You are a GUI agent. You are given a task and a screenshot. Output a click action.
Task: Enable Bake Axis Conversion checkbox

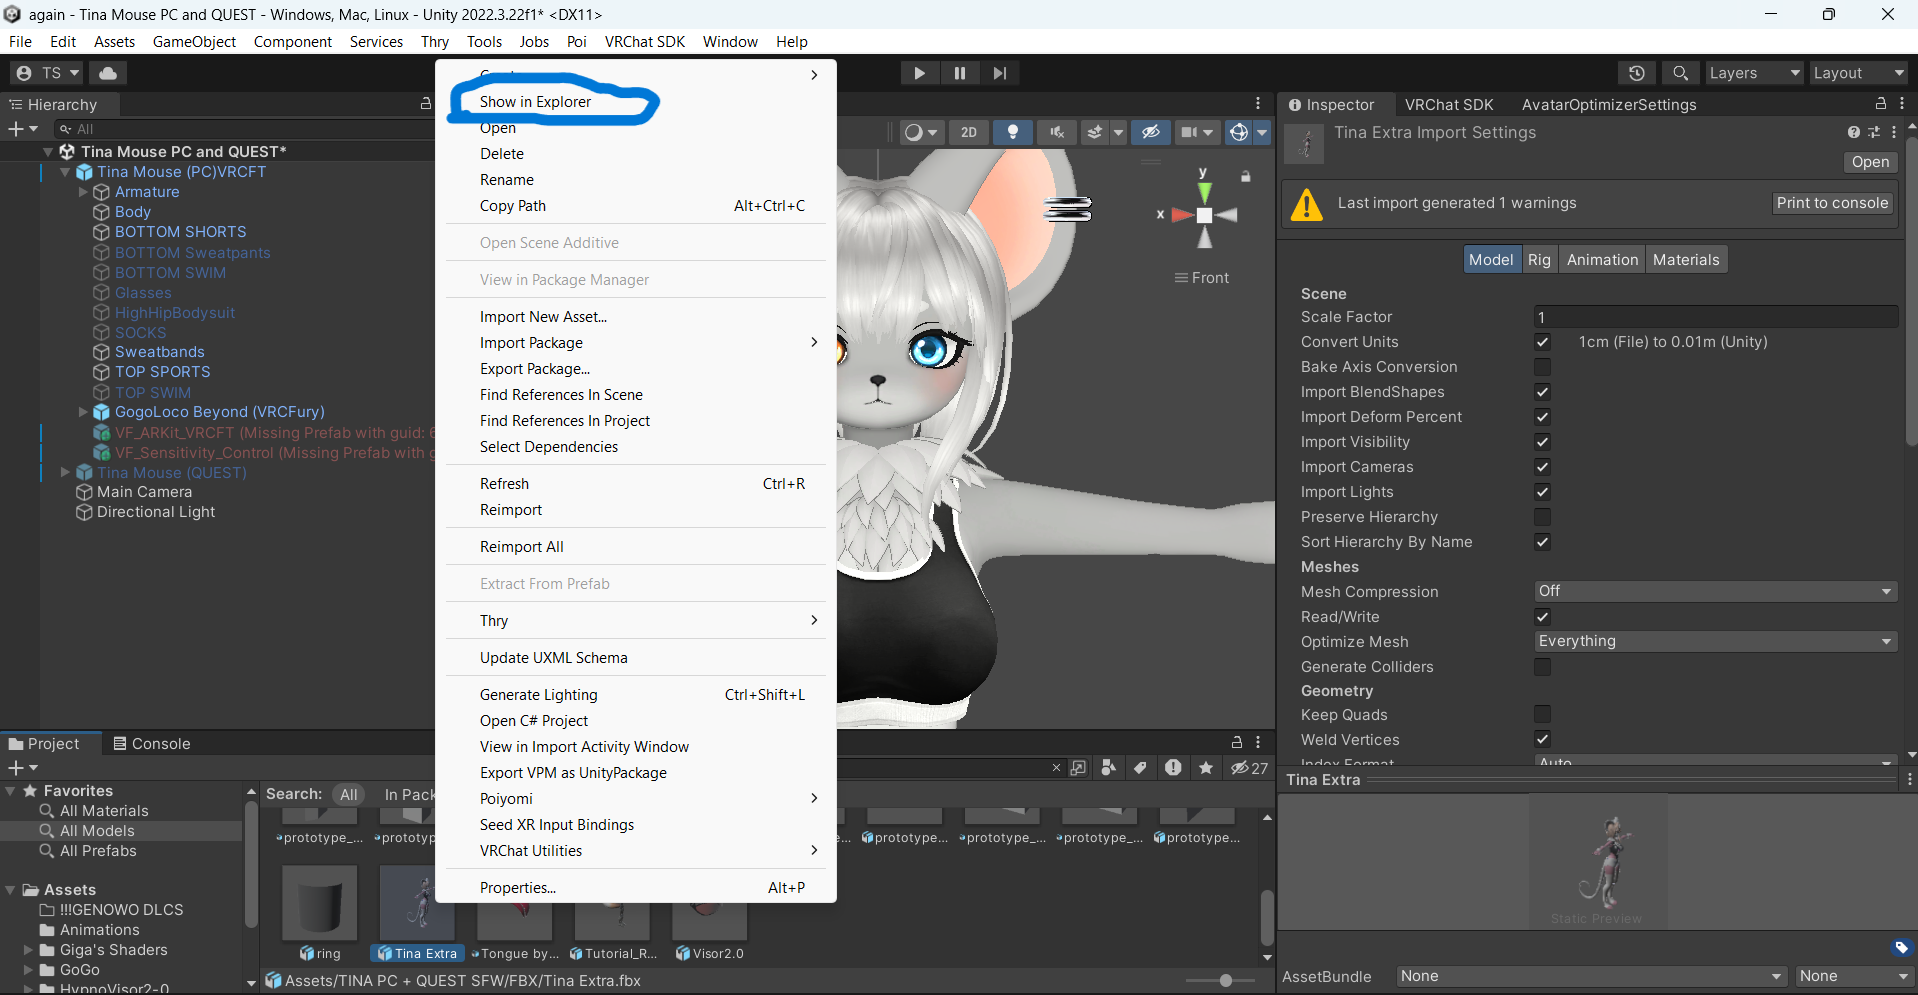click(1542, 367)
